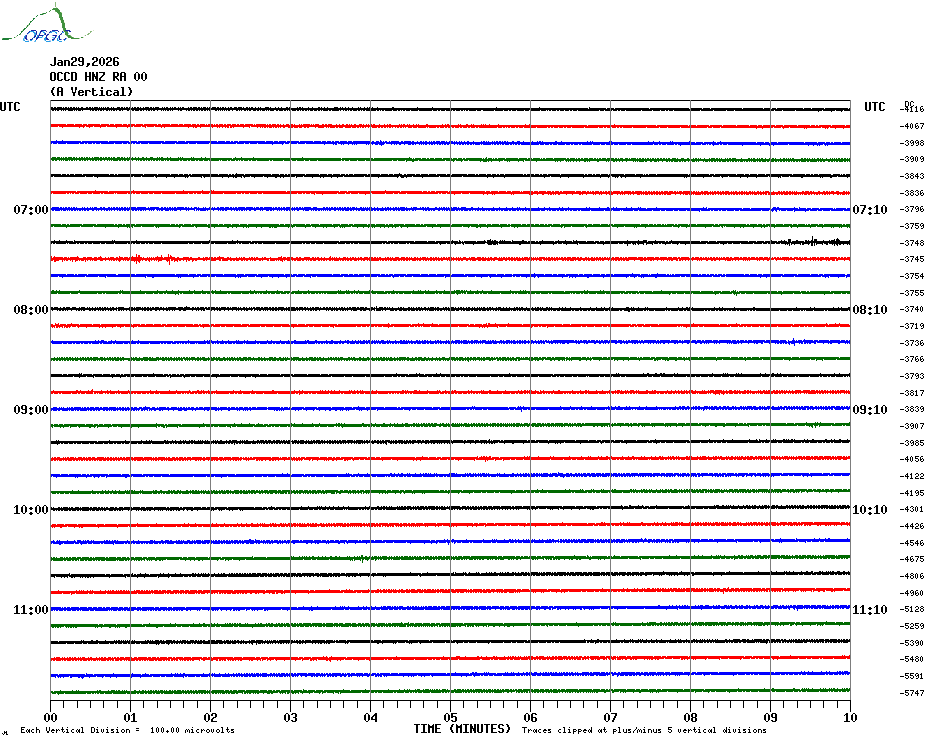Click the UTC label at top right
This screenshot has width=930, height=744.
pyautogui.click(x=875, y=107)
